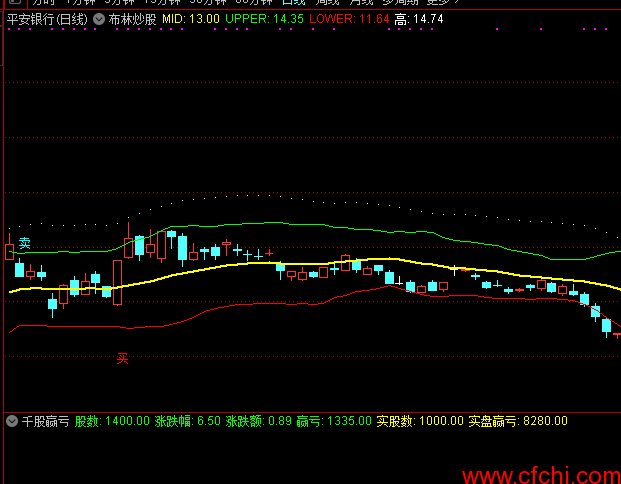Click the 千股赢亏 indicator label
621x484 pixels.
45,421
